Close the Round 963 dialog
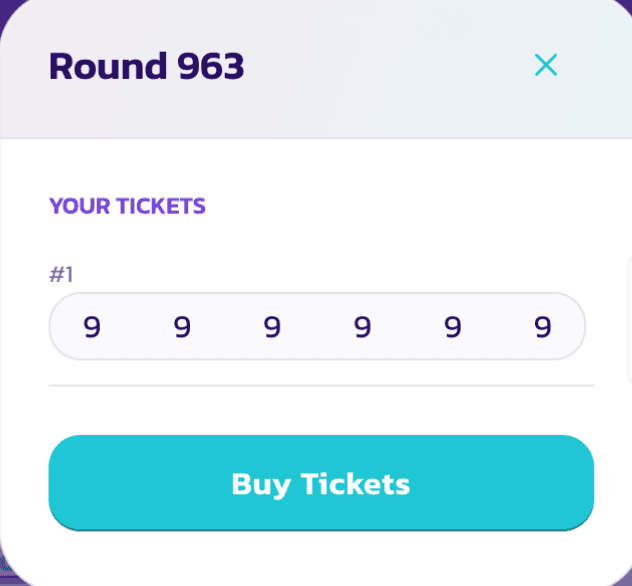The height and width of the screenshot is (586, 632). pos(545,66)
